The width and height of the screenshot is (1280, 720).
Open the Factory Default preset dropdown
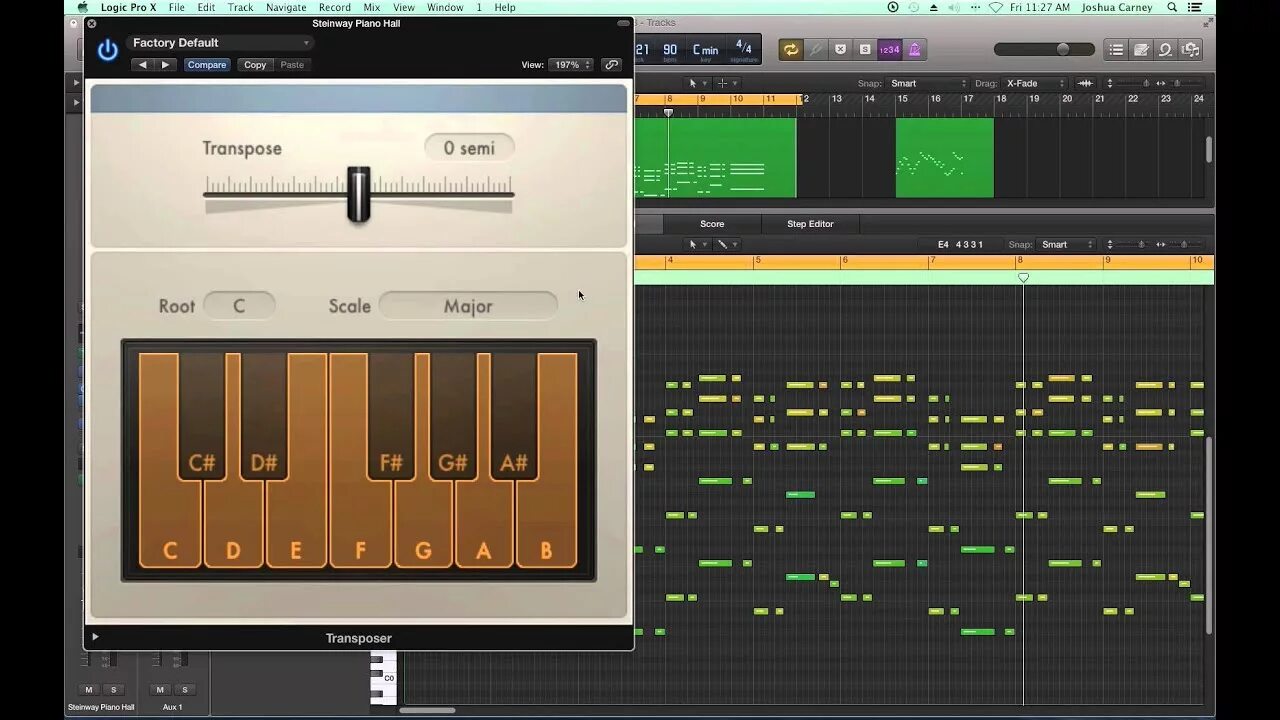click(x=220, y=43)
